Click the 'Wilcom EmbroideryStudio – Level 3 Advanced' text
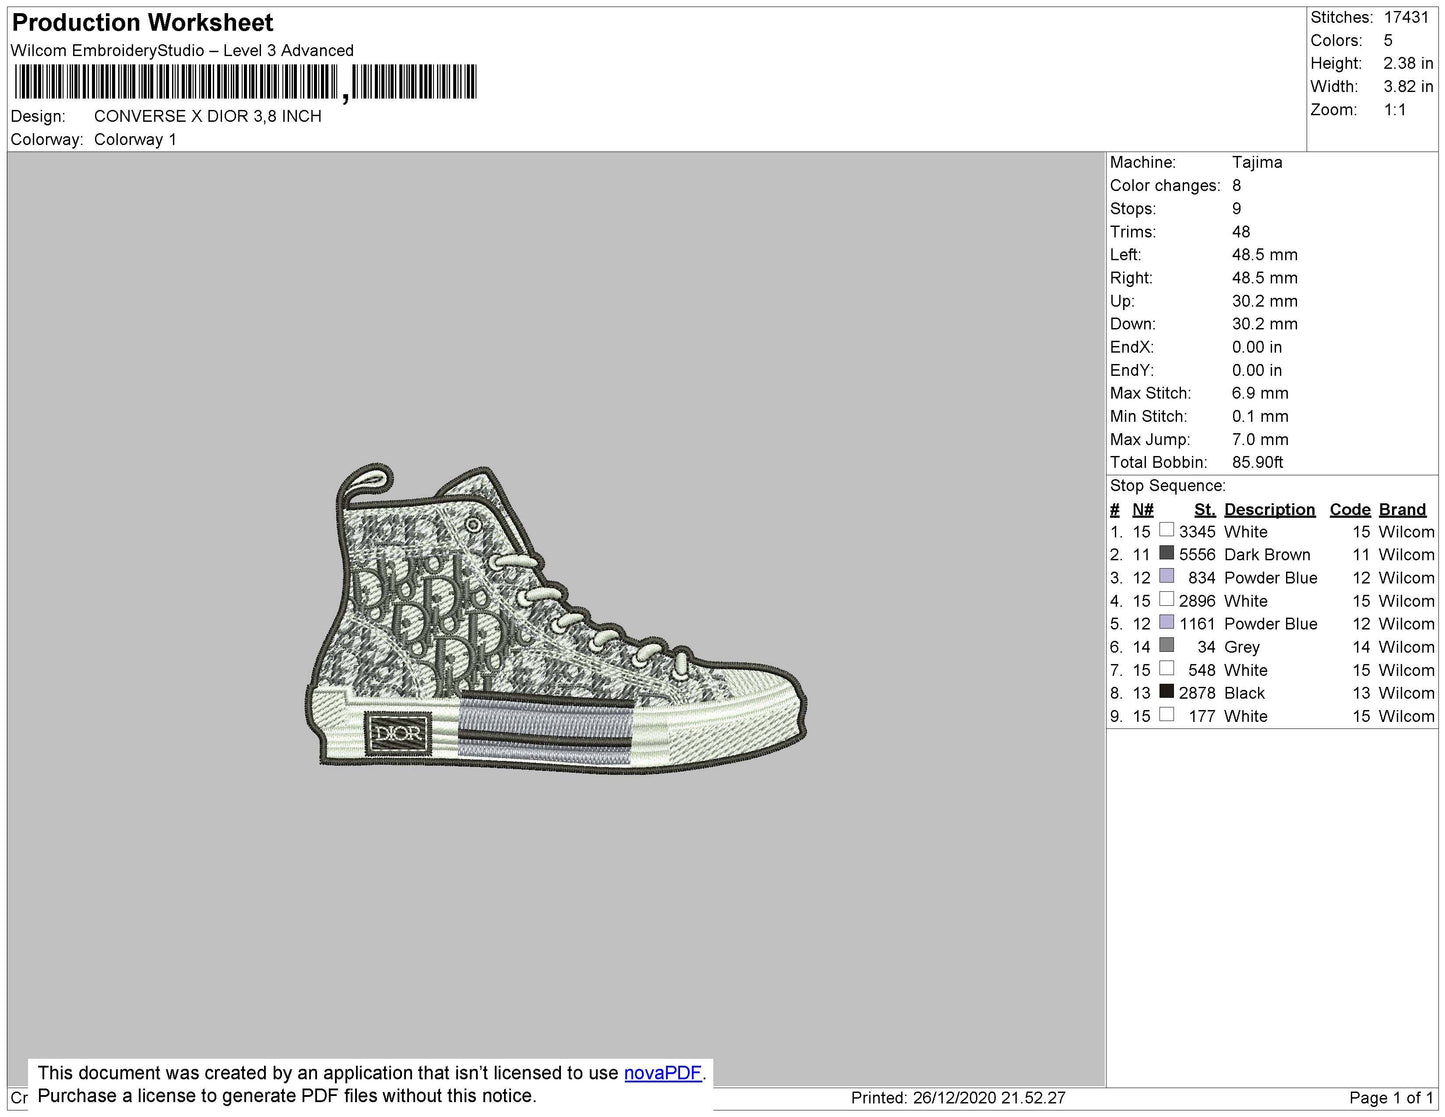This screenshot has width=1445, height=1117. 182,50
